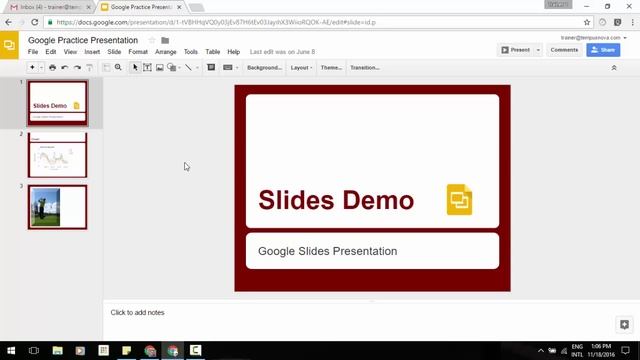This screenshot has height=360, width=640.
Task: Select slide 1 thumbnail Slides Demo
Action: point(58,103)
